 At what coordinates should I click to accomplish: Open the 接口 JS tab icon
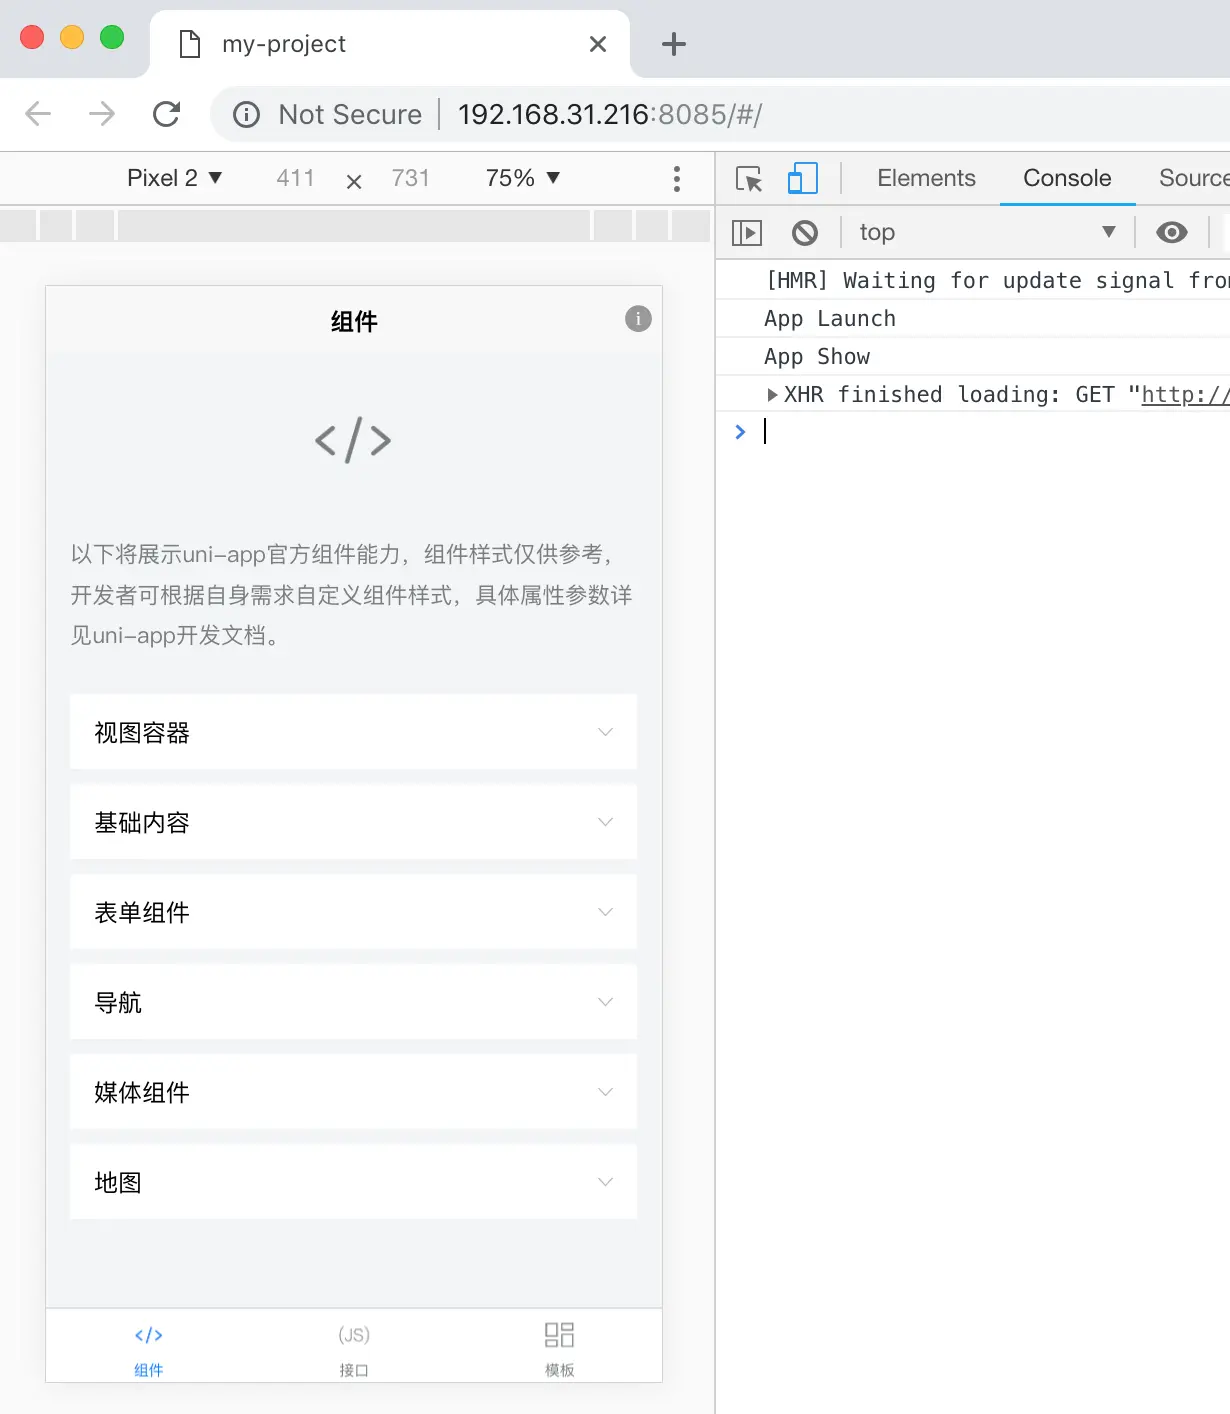pos(354,1335)
